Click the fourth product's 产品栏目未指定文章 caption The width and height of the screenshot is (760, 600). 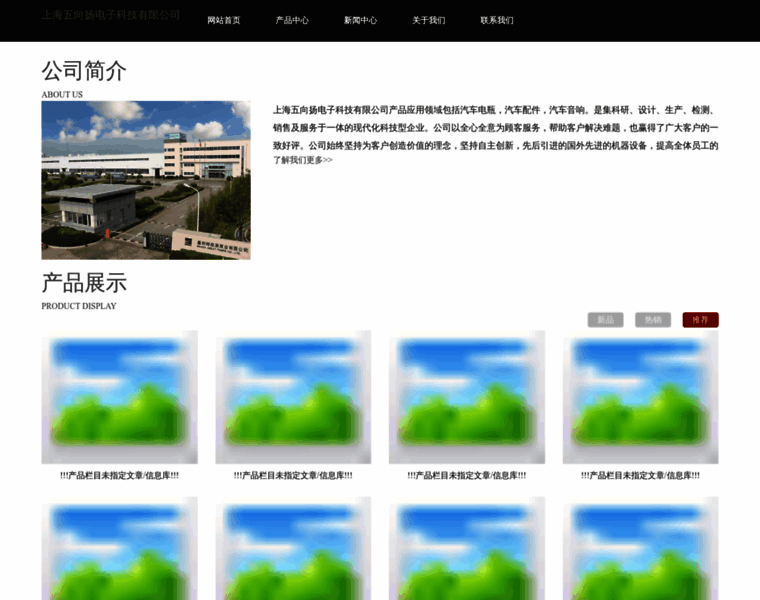(640, 475)
